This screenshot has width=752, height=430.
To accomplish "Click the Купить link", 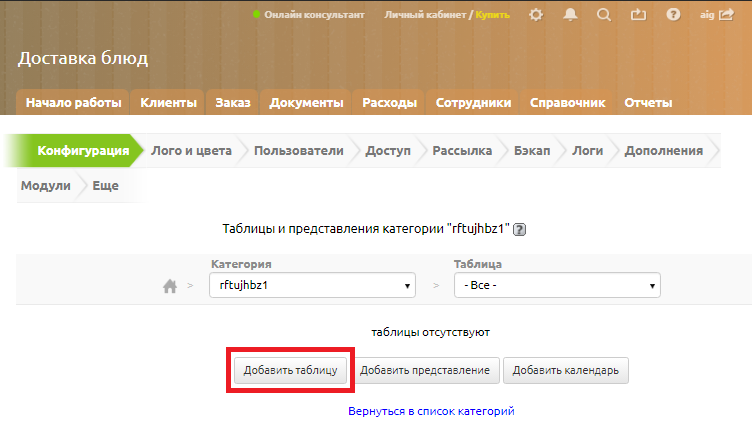I will click(x=492, y=15).
